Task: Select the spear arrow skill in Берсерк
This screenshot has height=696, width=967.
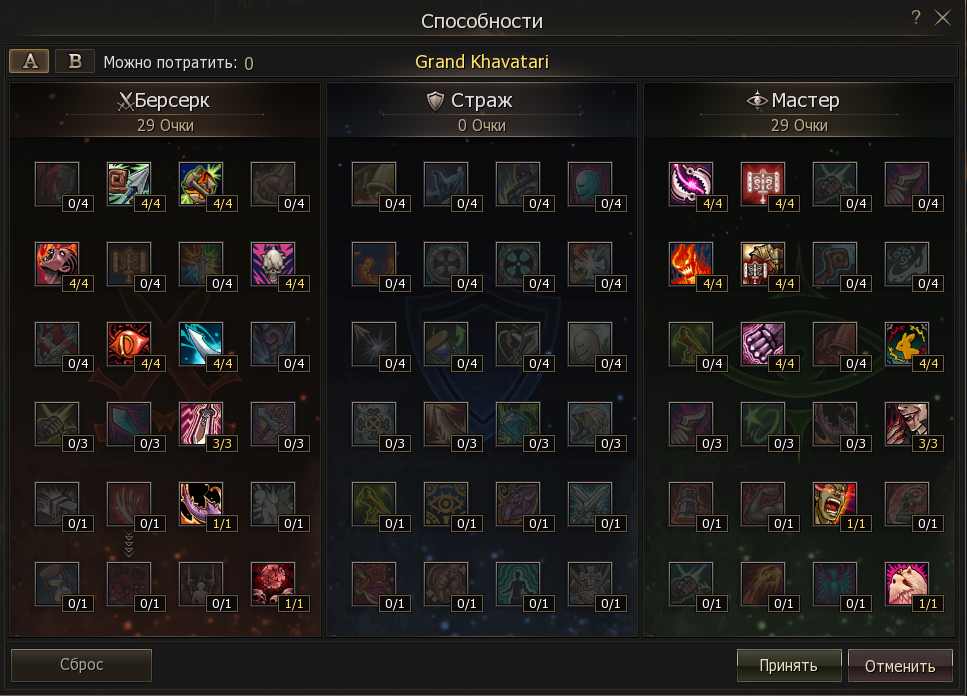Action: pyautogui.click(x=128, y=184)
